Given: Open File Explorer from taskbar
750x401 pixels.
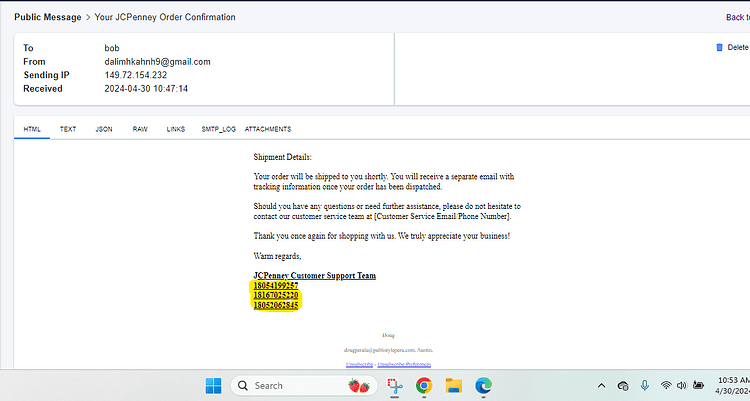Looking at the screenshot, I should pyautogui.click(x=453, y=386).
